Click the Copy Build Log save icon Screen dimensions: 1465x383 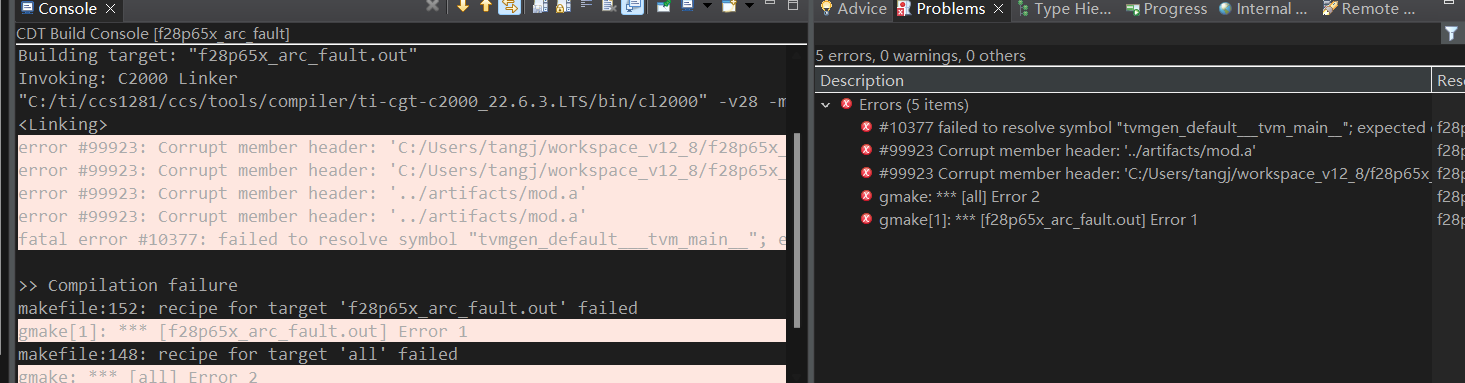point(541,6)
